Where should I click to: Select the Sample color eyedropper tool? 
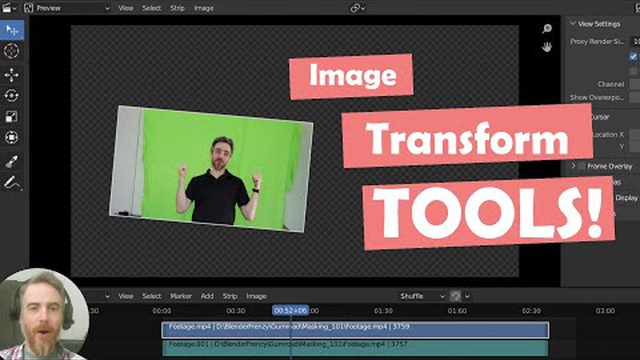pos(11,162)
